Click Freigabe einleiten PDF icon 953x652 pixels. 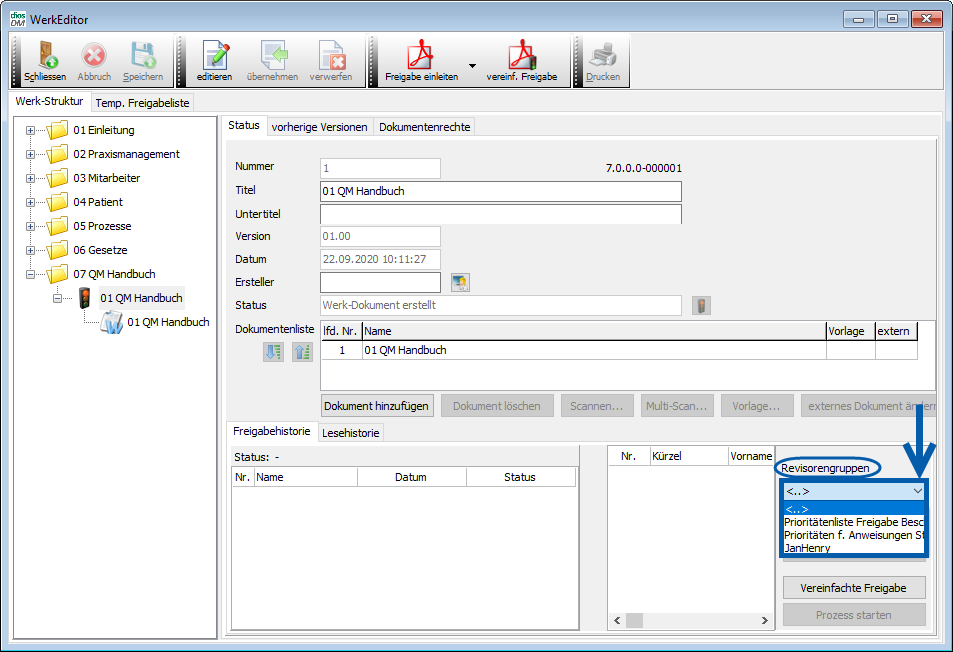[421, 56]
